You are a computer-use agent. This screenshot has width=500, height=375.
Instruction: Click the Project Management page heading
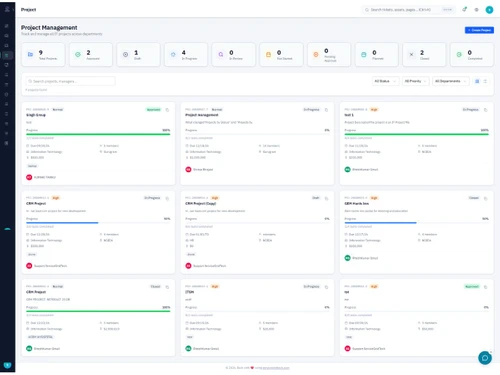[x=49, y=28]
